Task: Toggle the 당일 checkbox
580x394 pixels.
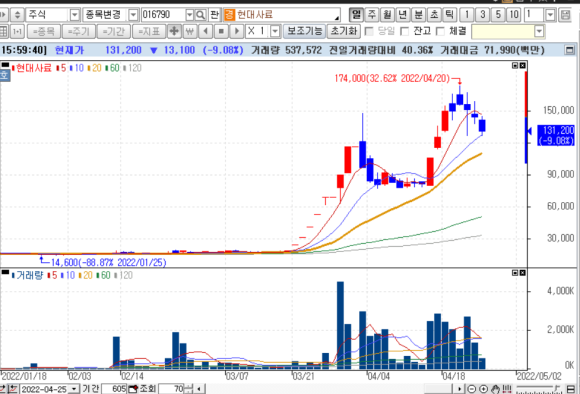Action: [369, 31]
